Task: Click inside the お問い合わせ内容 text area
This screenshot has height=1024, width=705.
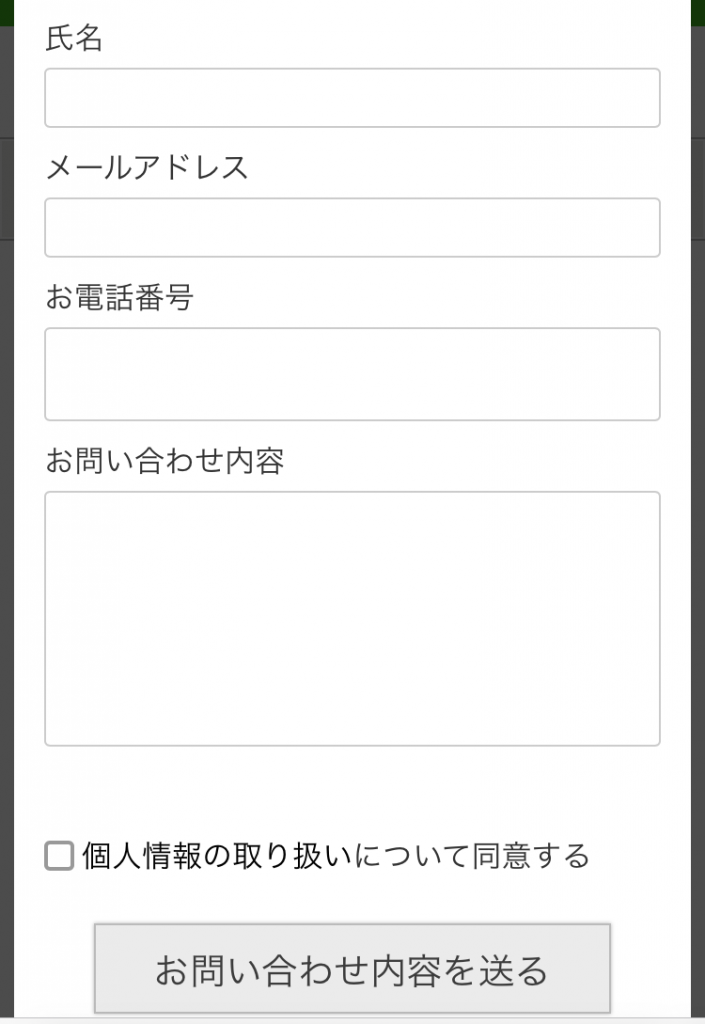Action: (x=352, y=618)
